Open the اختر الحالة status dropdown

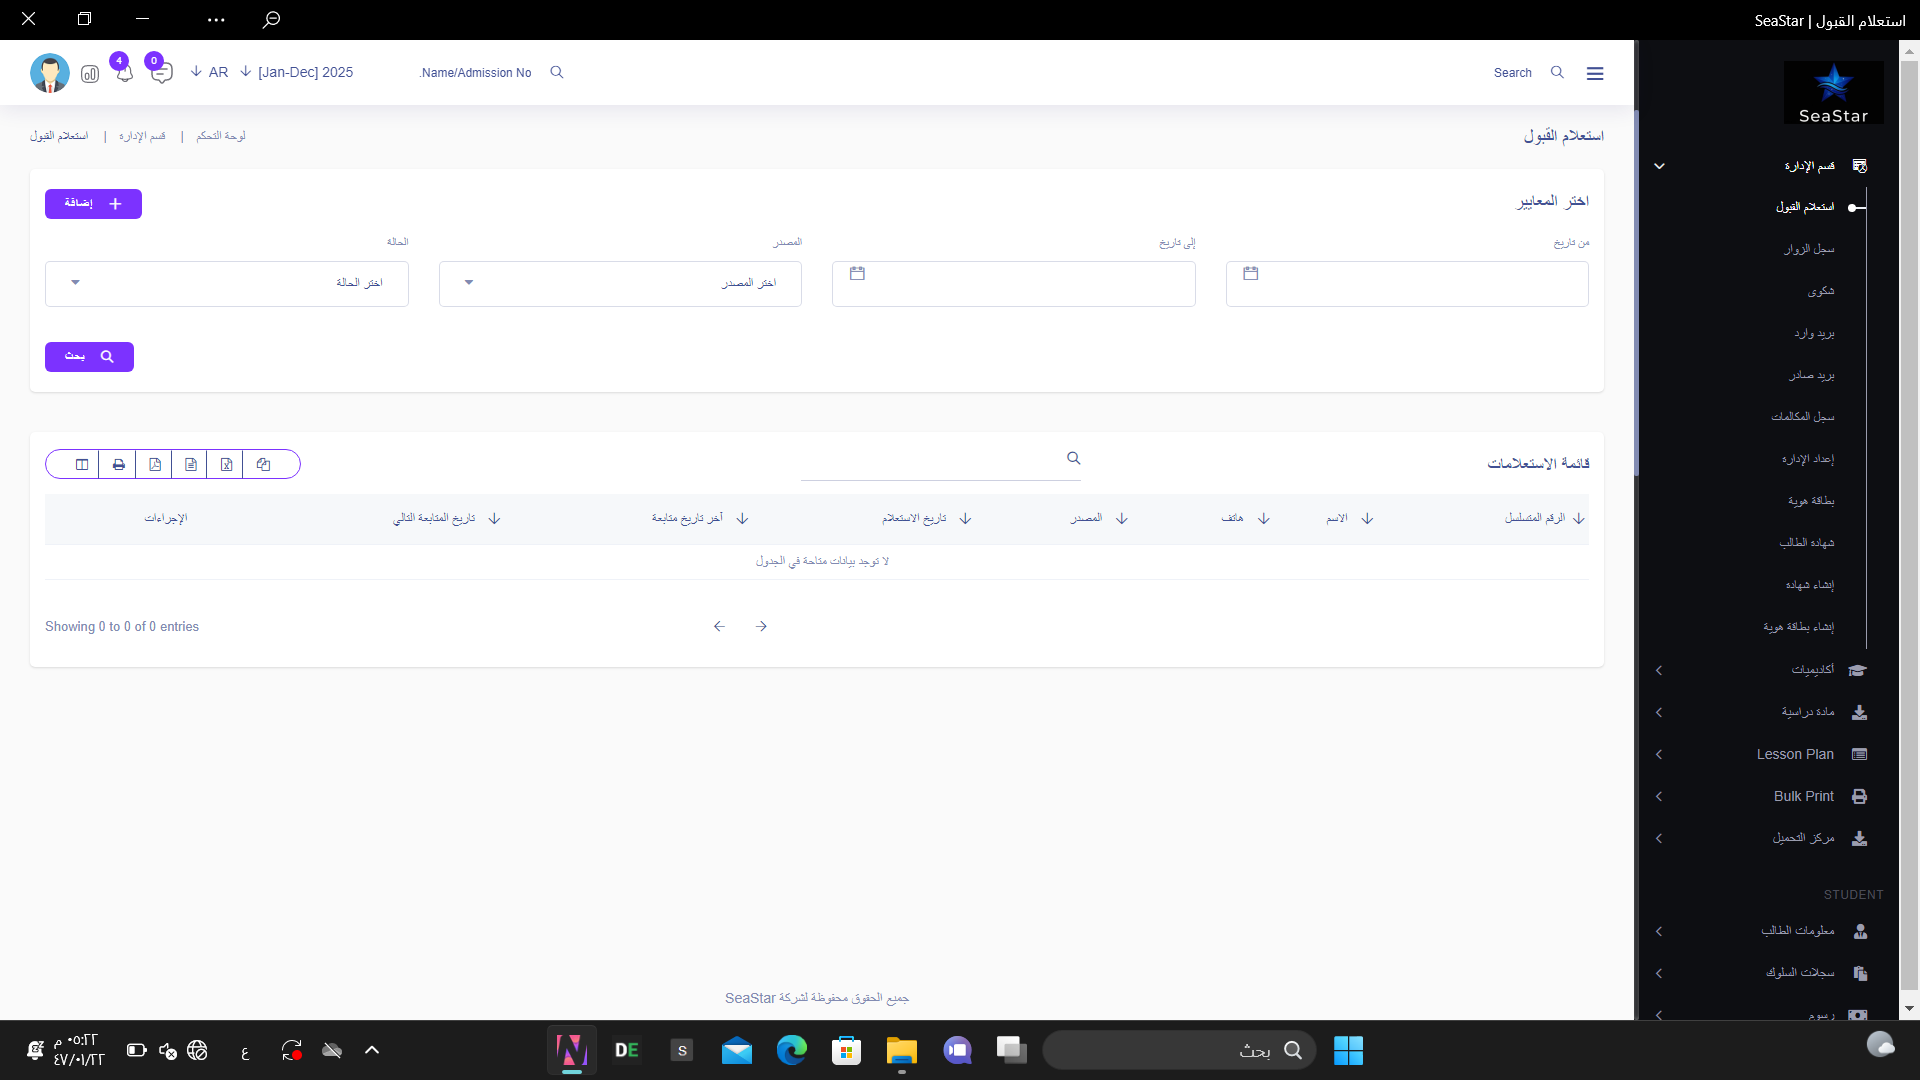point(227,283)
